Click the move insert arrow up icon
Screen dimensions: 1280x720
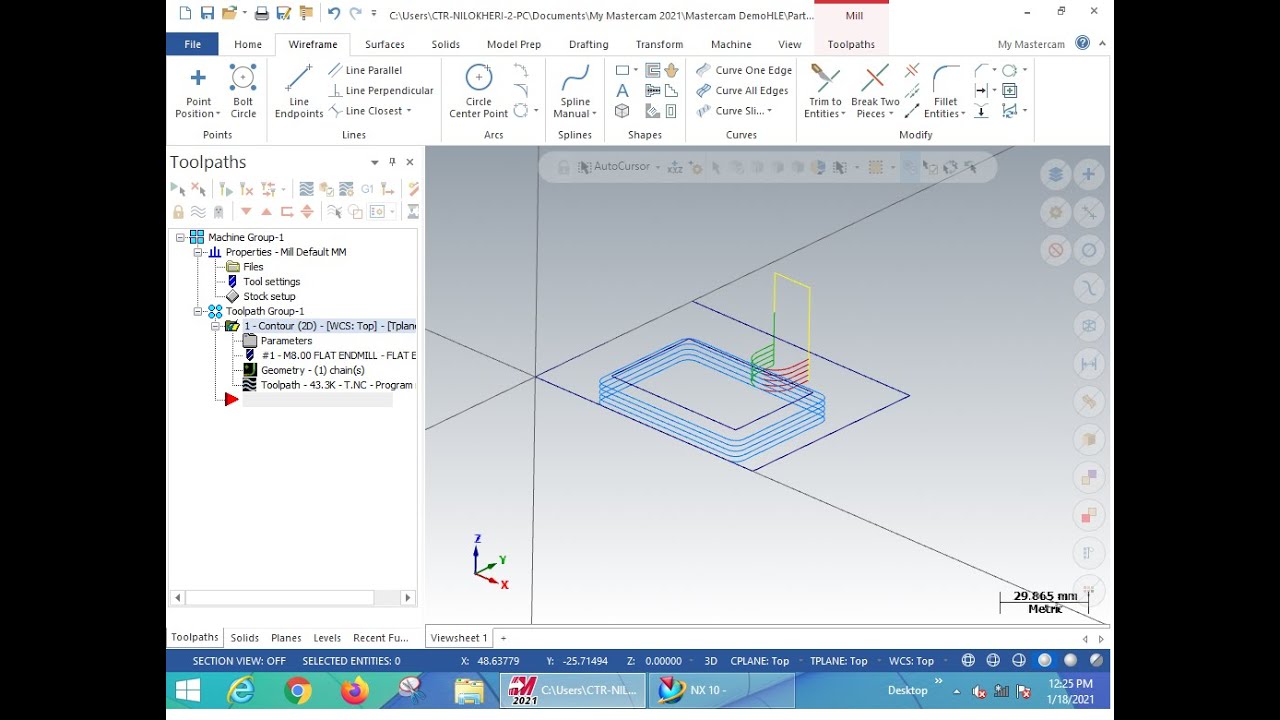tap(266, 212)
